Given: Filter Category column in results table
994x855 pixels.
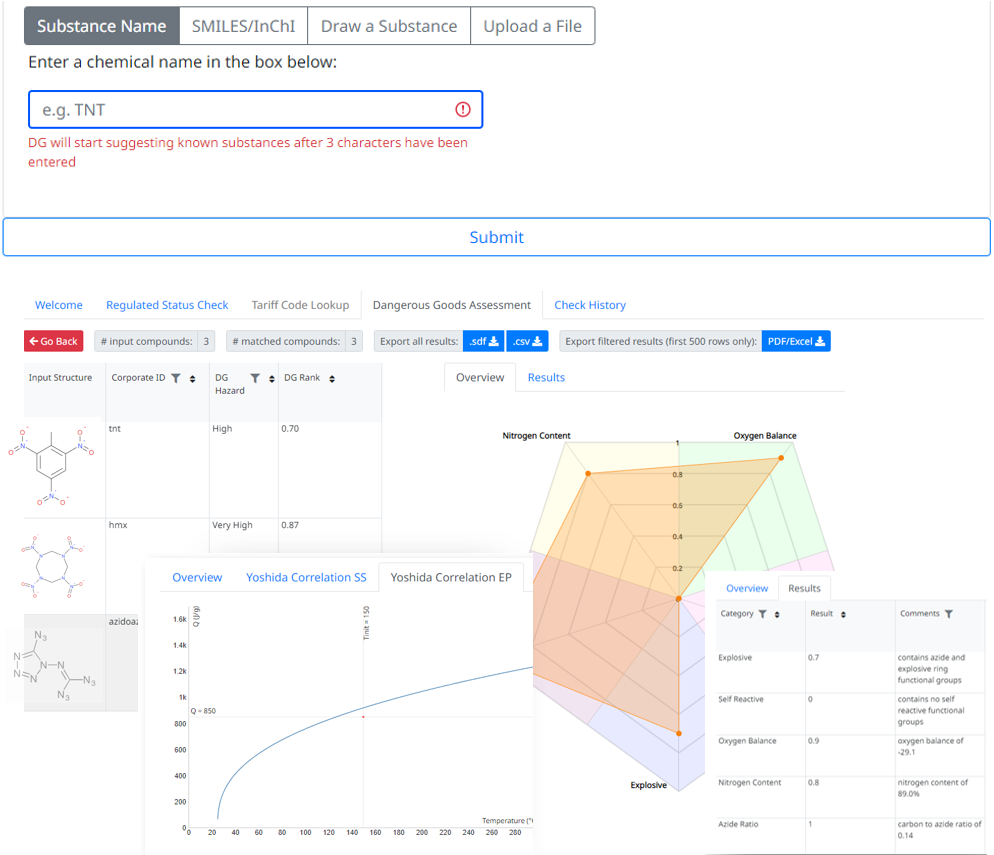Looking at the screenshot, I should [763, 614].
